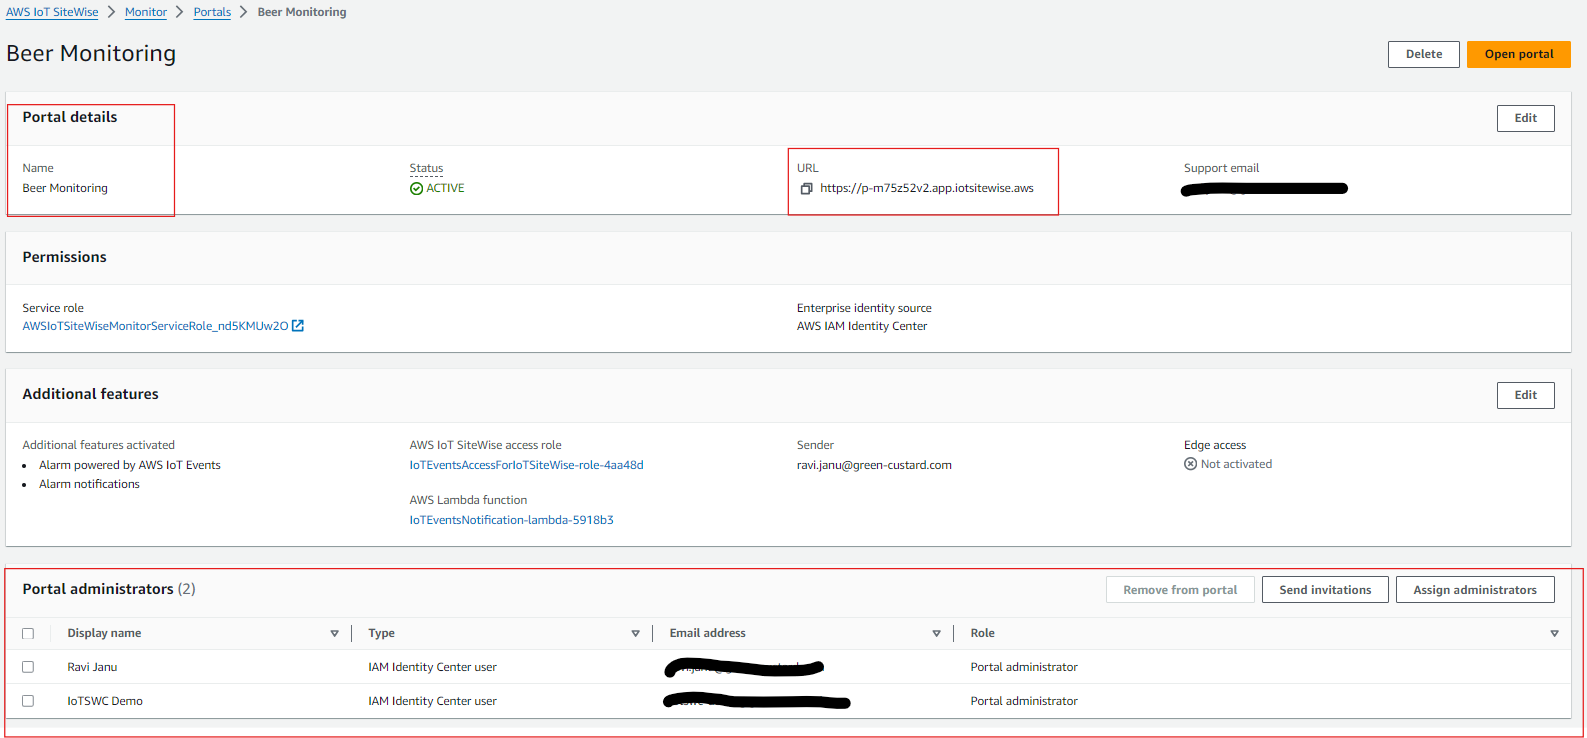The height and width of the screenshot is (738, 1587).
Task: Click Send invitations button
Action: pos(1325,590)
